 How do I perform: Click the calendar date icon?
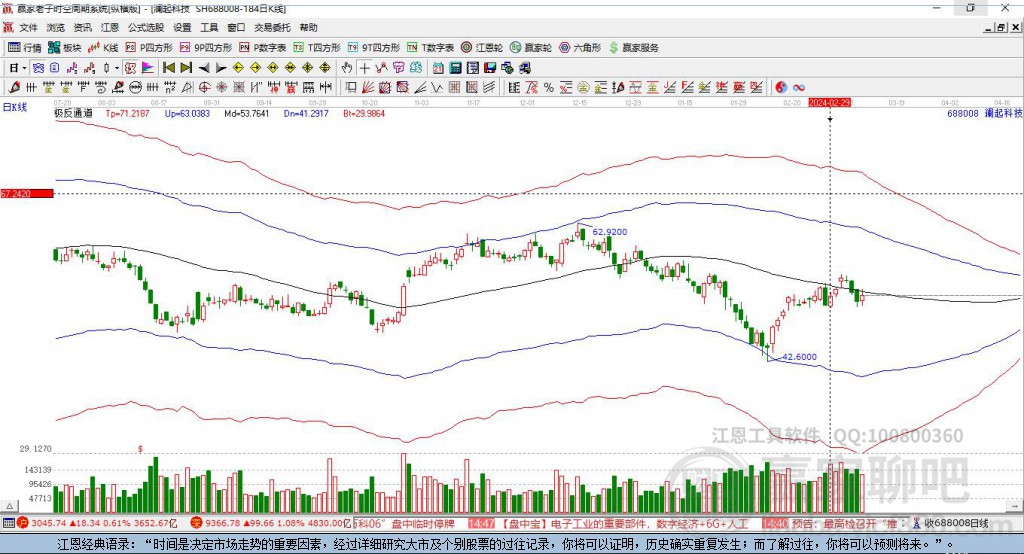[x=438, y=68]
